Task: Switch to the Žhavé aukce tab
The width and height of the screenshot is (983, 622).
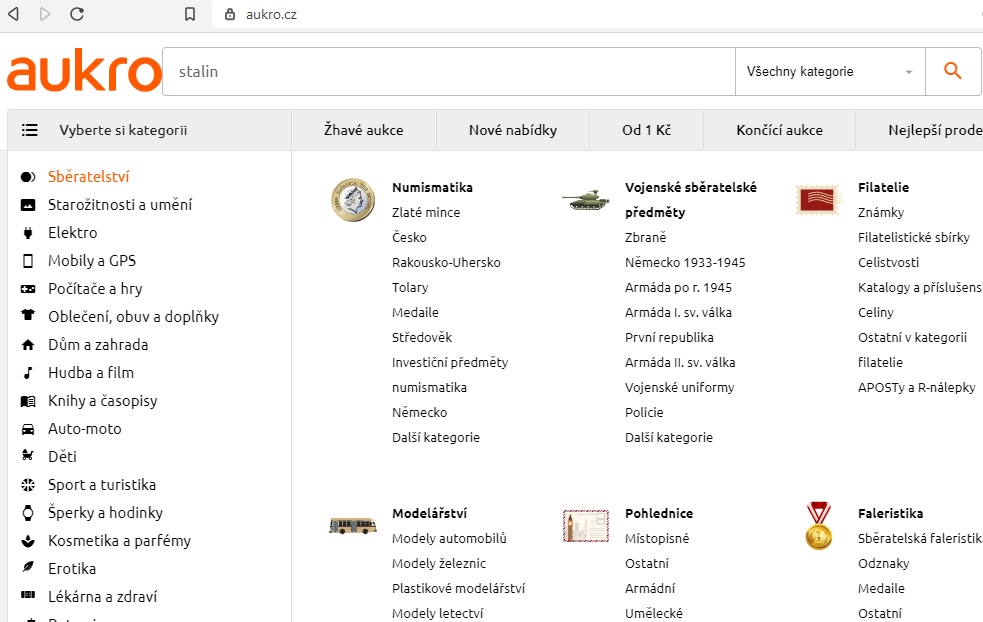Action: (364, 130)
